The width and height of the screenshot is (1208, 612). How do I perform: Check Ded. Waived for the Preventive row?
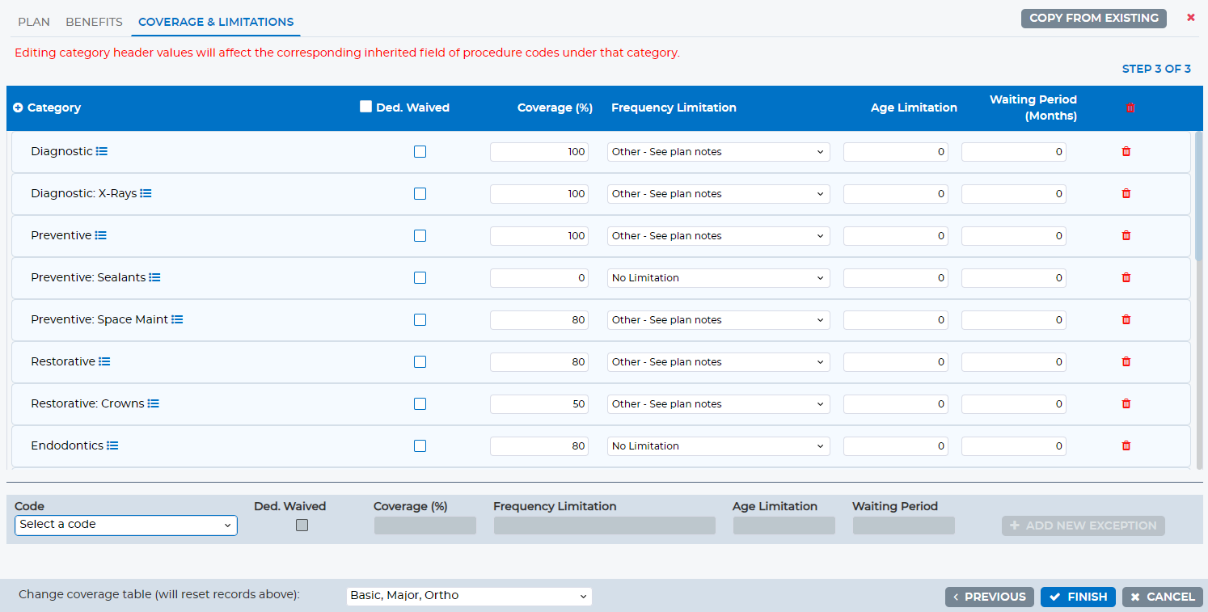[x=420, y=236]
